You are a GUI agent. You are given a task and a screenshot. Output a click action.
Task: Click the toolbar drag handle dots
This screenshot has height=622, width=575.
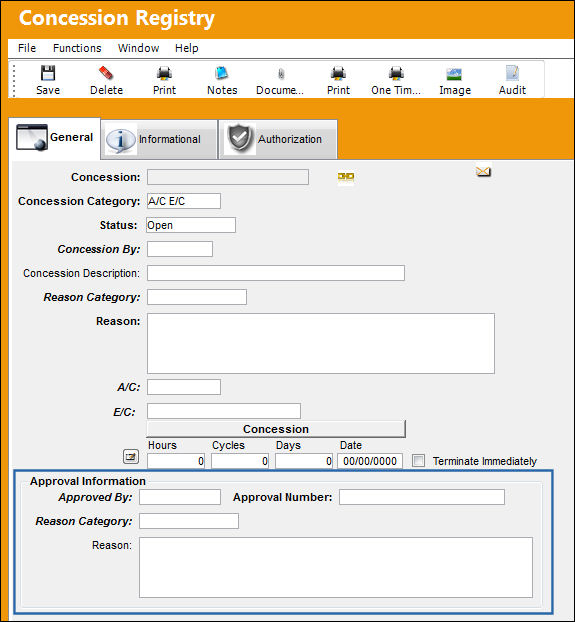click(14, 81)
